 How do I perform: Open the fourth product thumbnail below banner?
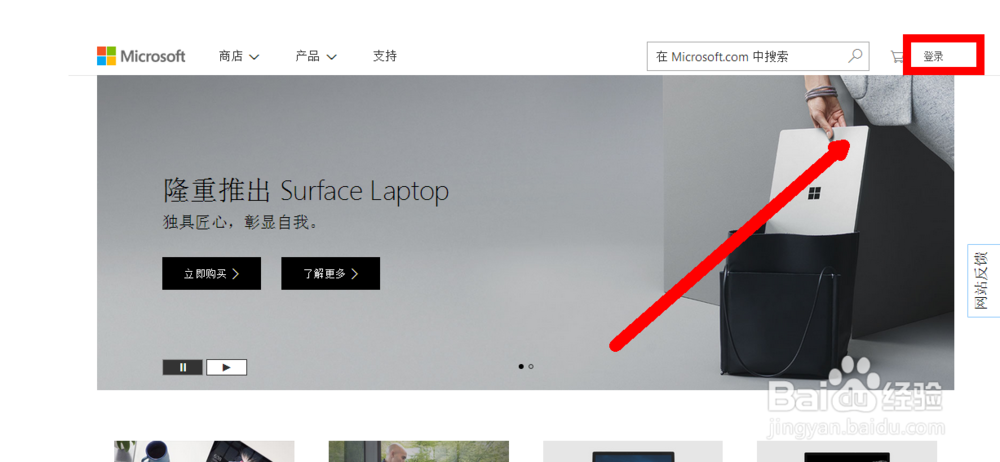coord(847,451)
